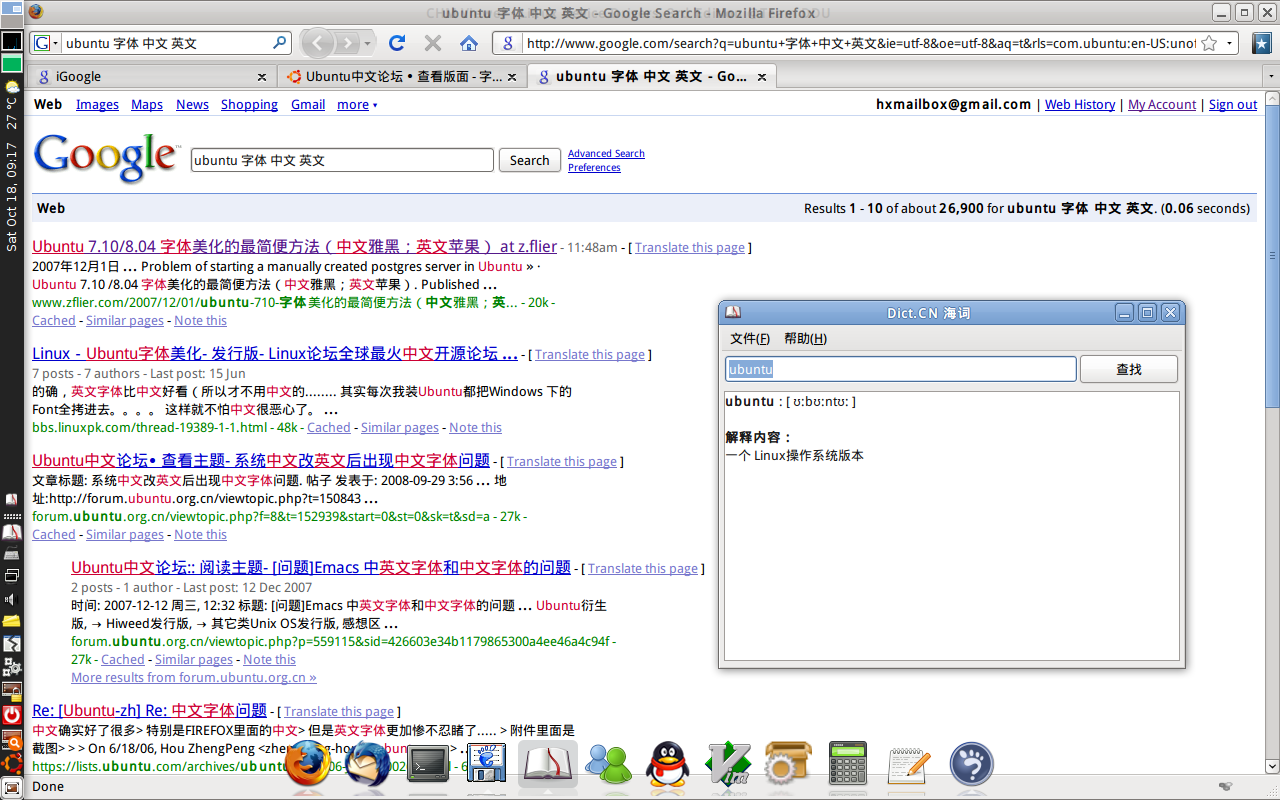Screen dimensions: 1280x800
Task: Open the package installer box dock icon
Action: click(788, 765)
